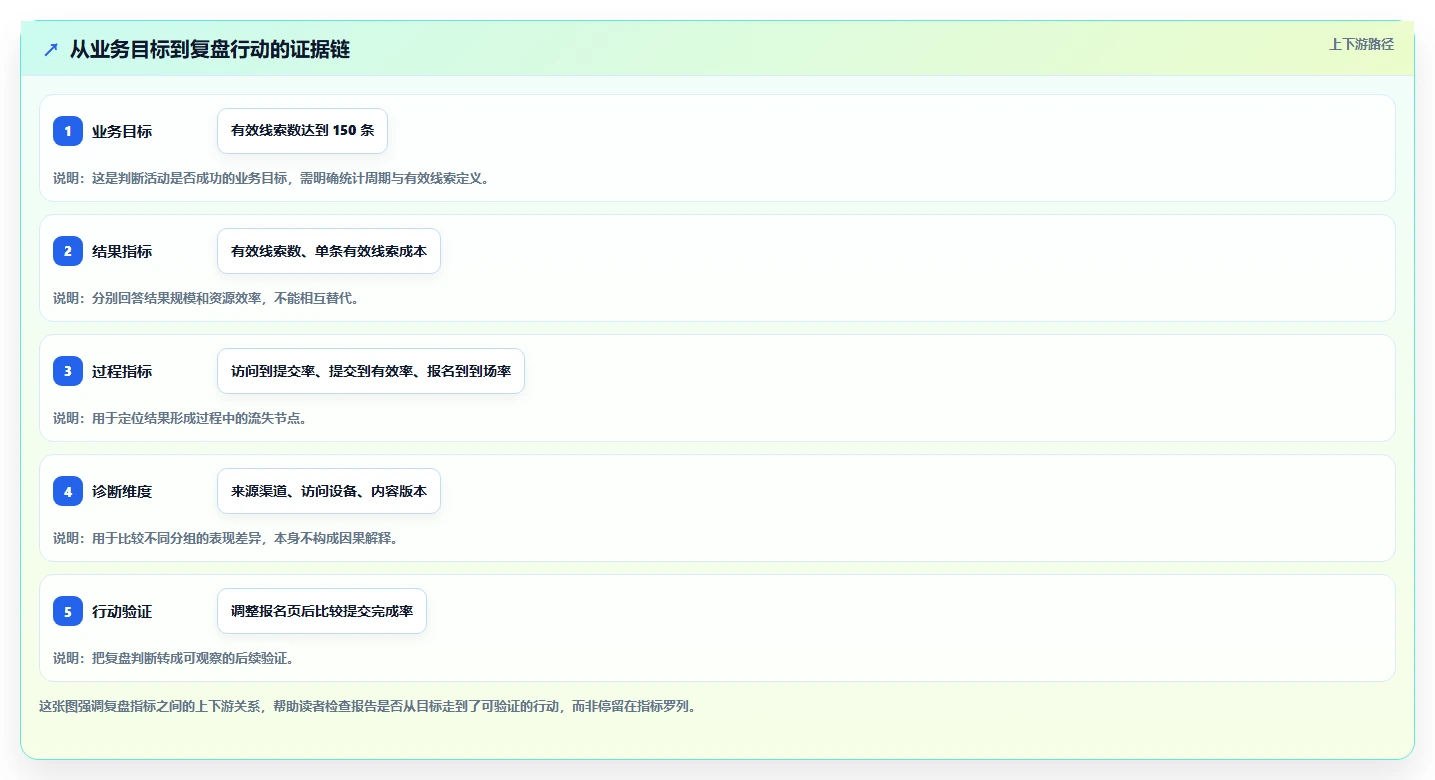Click step number 1 badge

68,131
